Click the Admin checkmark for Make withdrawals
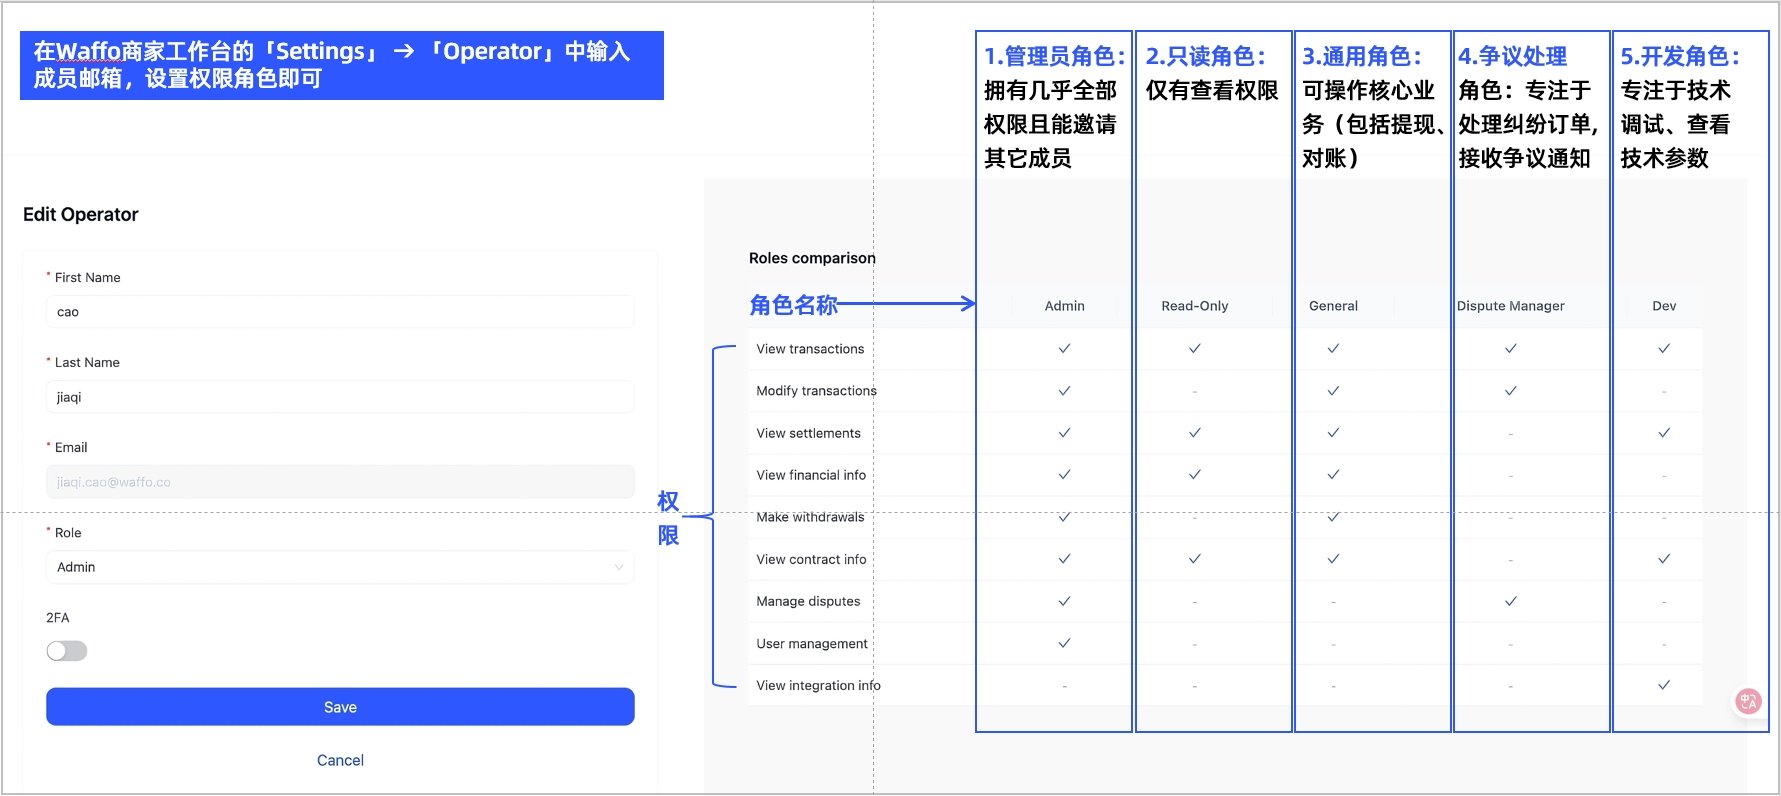Viewport: 1781px width, 796px height. pos(1064,517)
